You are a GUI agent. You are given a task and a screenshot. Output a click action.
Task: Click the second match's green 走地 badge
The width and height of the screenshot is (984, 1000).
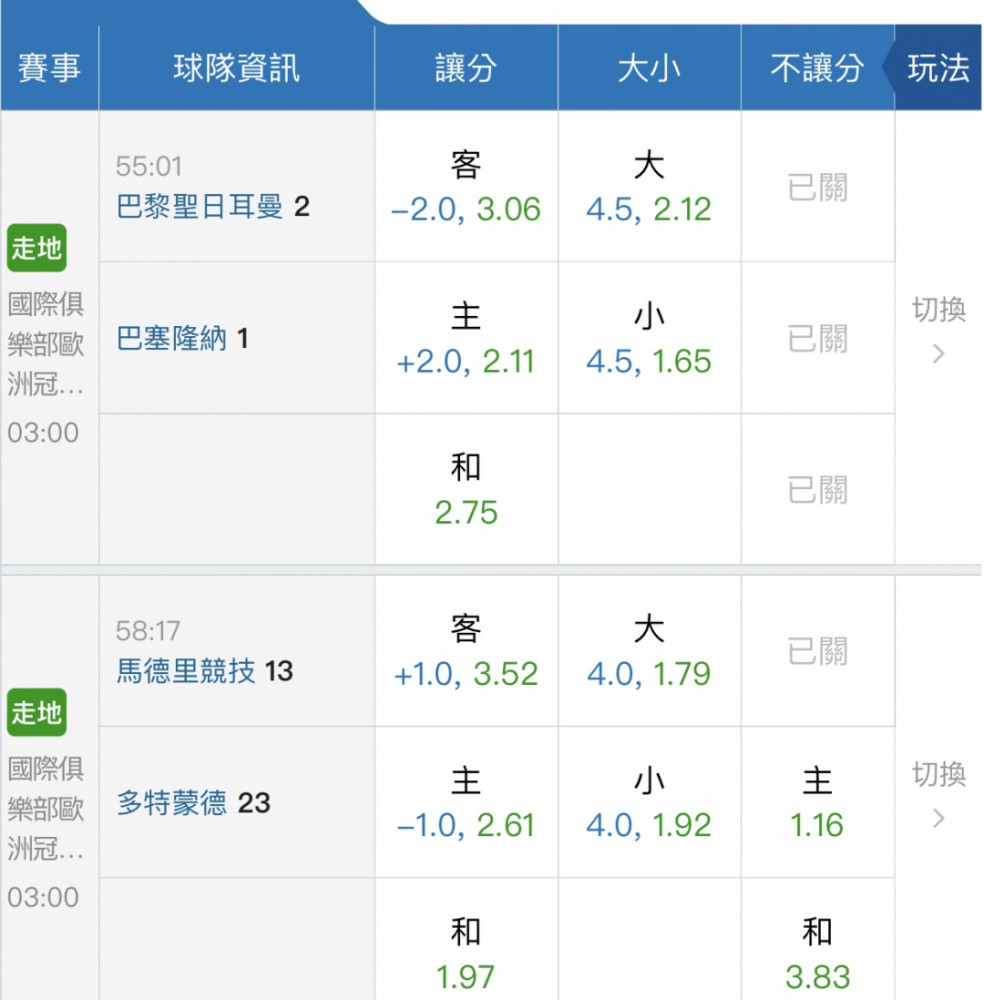click(x=37, y=712)
